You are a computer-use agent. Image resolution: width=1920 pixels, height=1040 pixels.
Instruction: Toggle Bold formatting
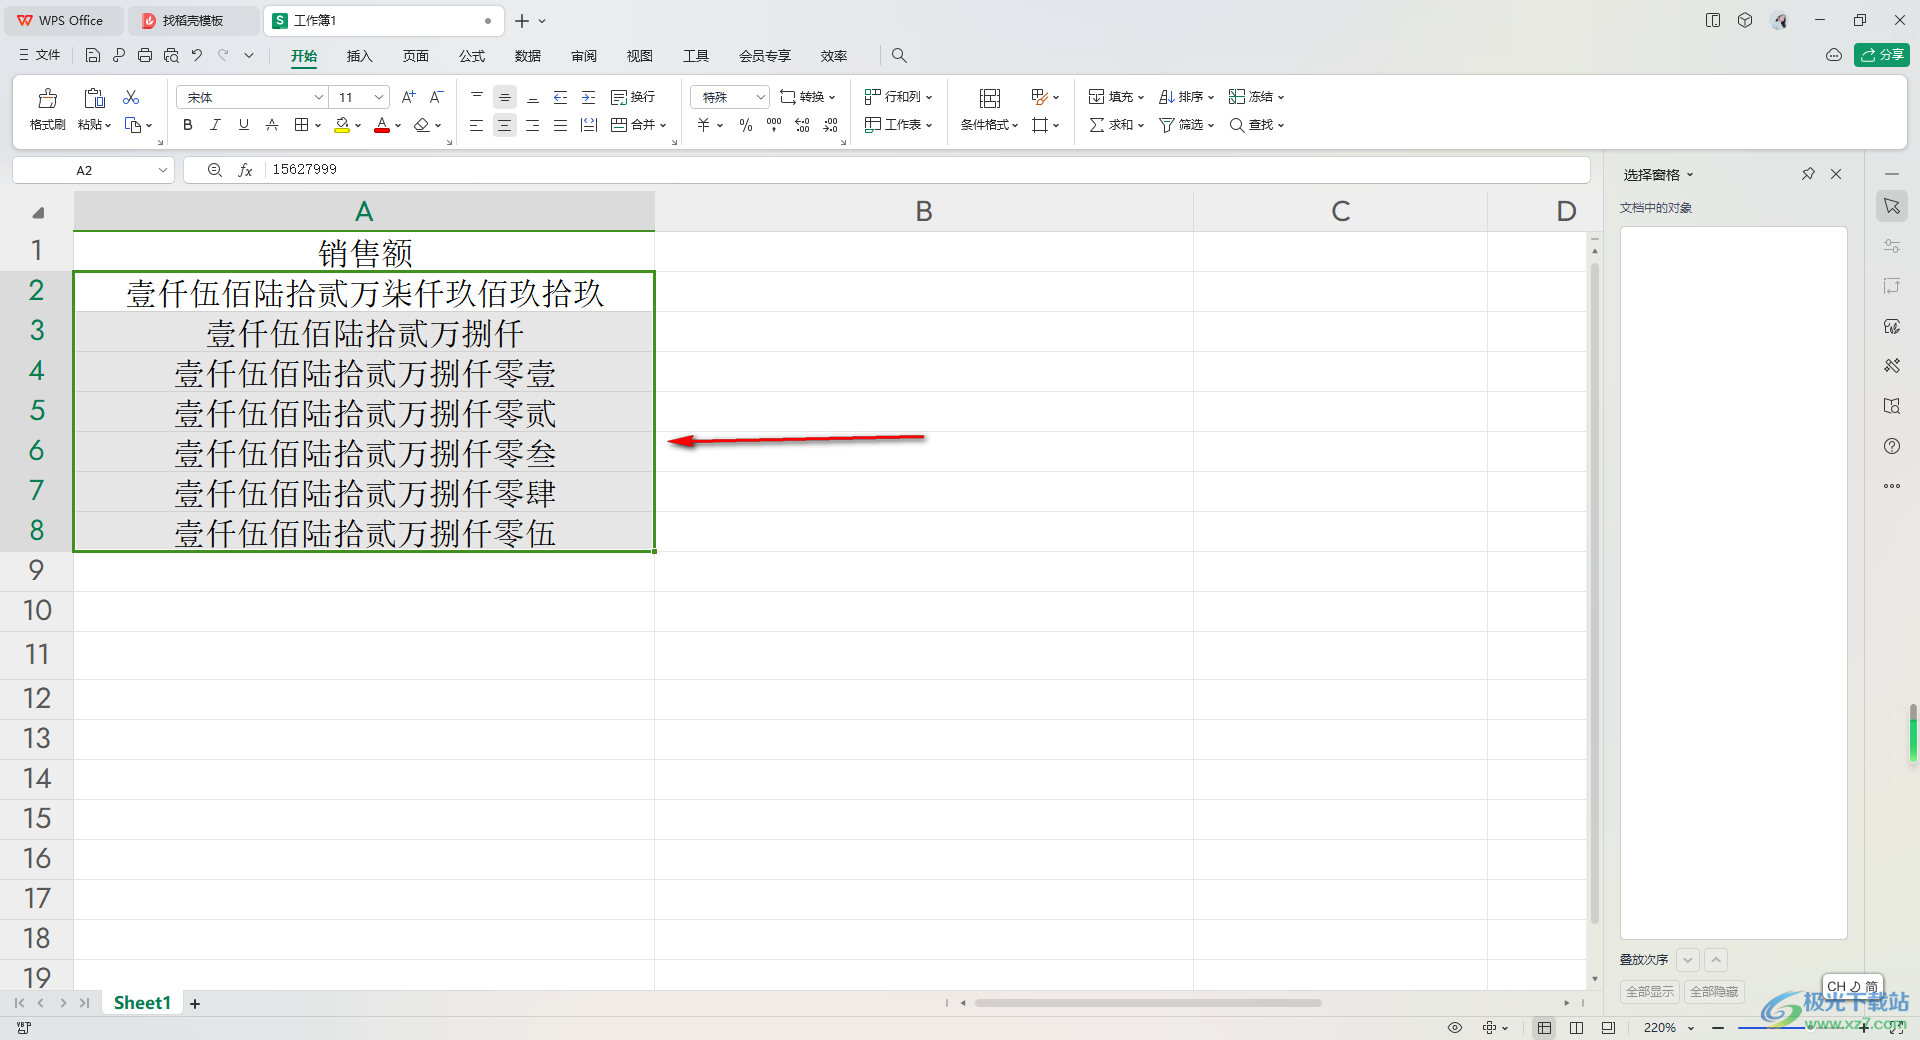188,125
